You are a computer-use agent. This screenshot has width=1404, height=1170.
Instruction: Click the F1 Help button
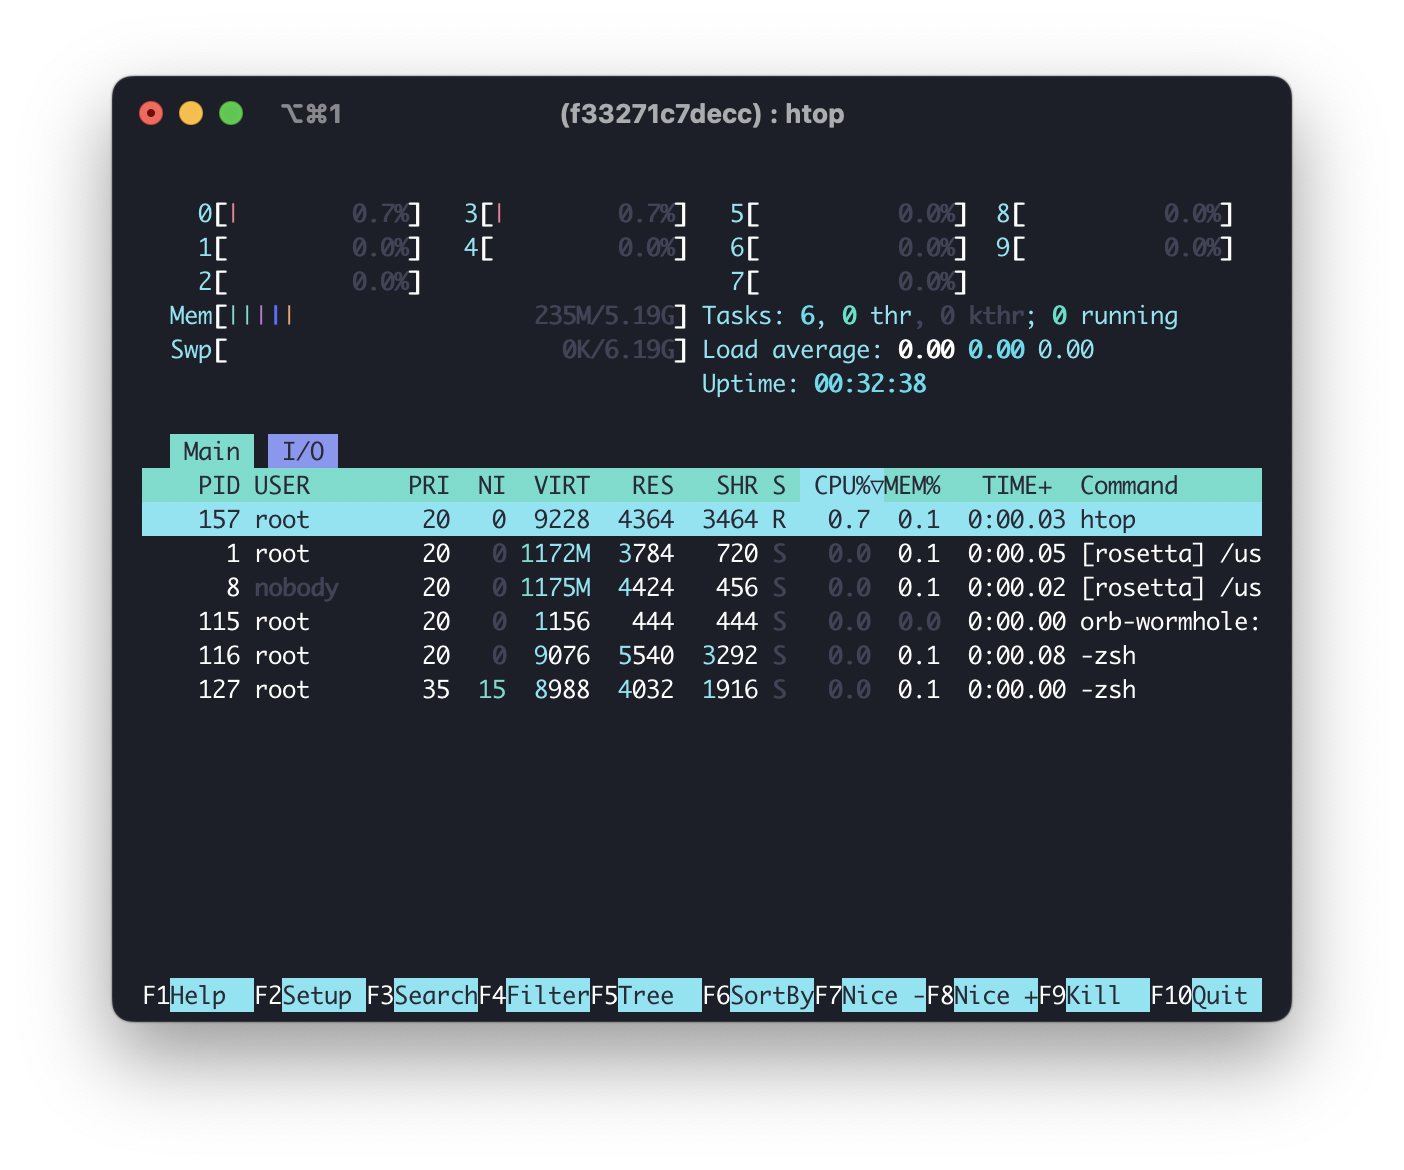[x=198, y=995]
